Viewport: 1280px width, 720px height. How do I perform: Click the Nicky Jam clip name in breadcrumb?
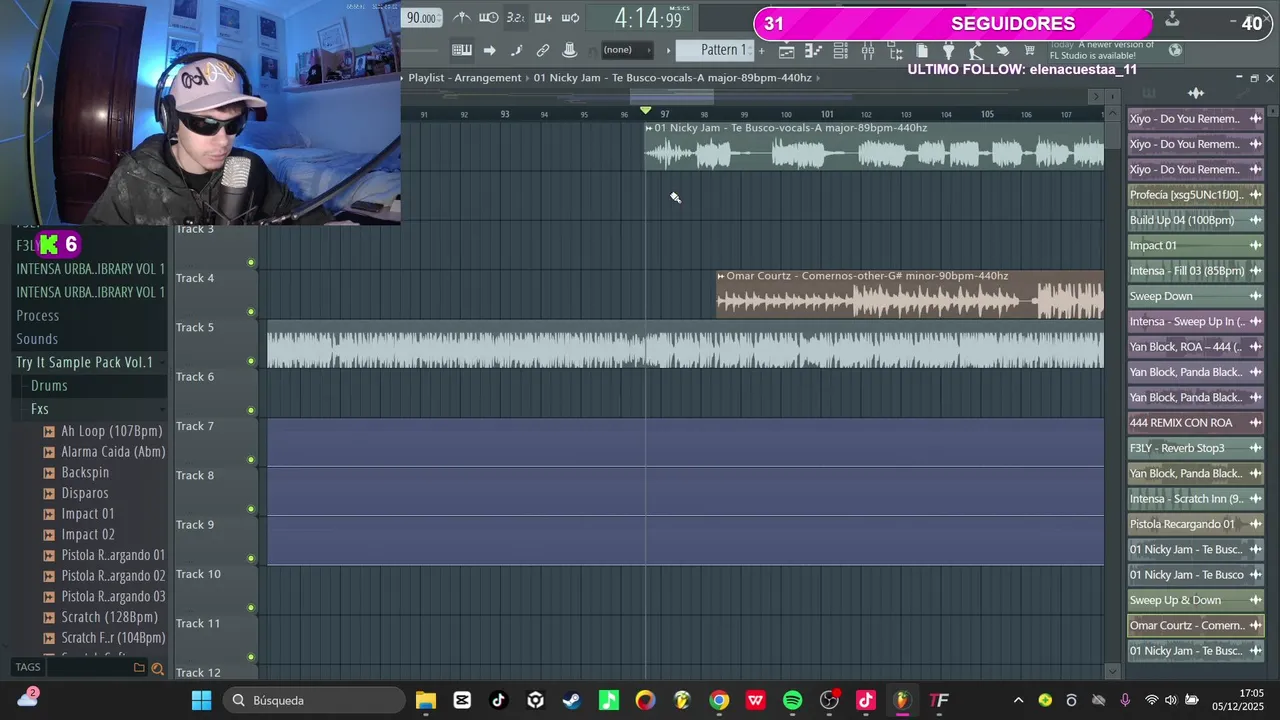(x=672, y=78)
